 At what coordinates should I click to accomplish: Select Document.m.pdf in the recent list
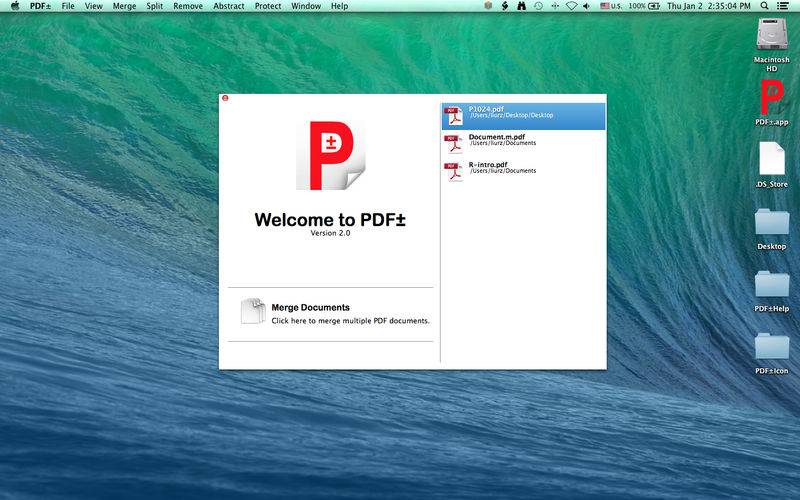click(x=523, y=144)
